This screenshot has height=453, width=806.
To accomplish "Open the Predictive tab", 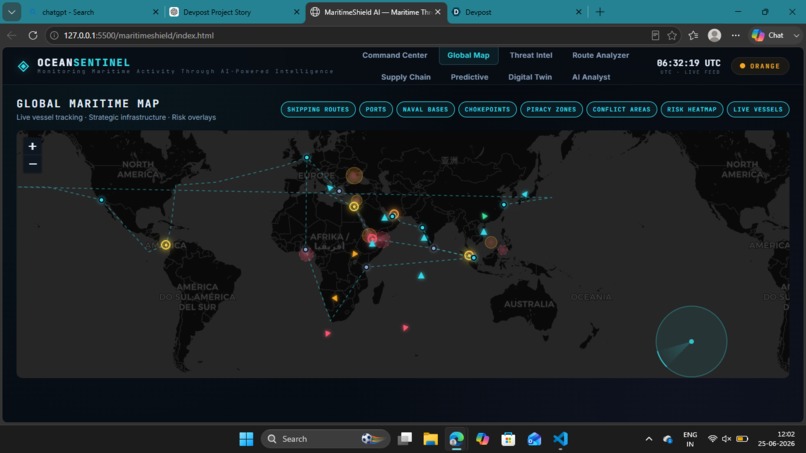I will click(469, 77).
